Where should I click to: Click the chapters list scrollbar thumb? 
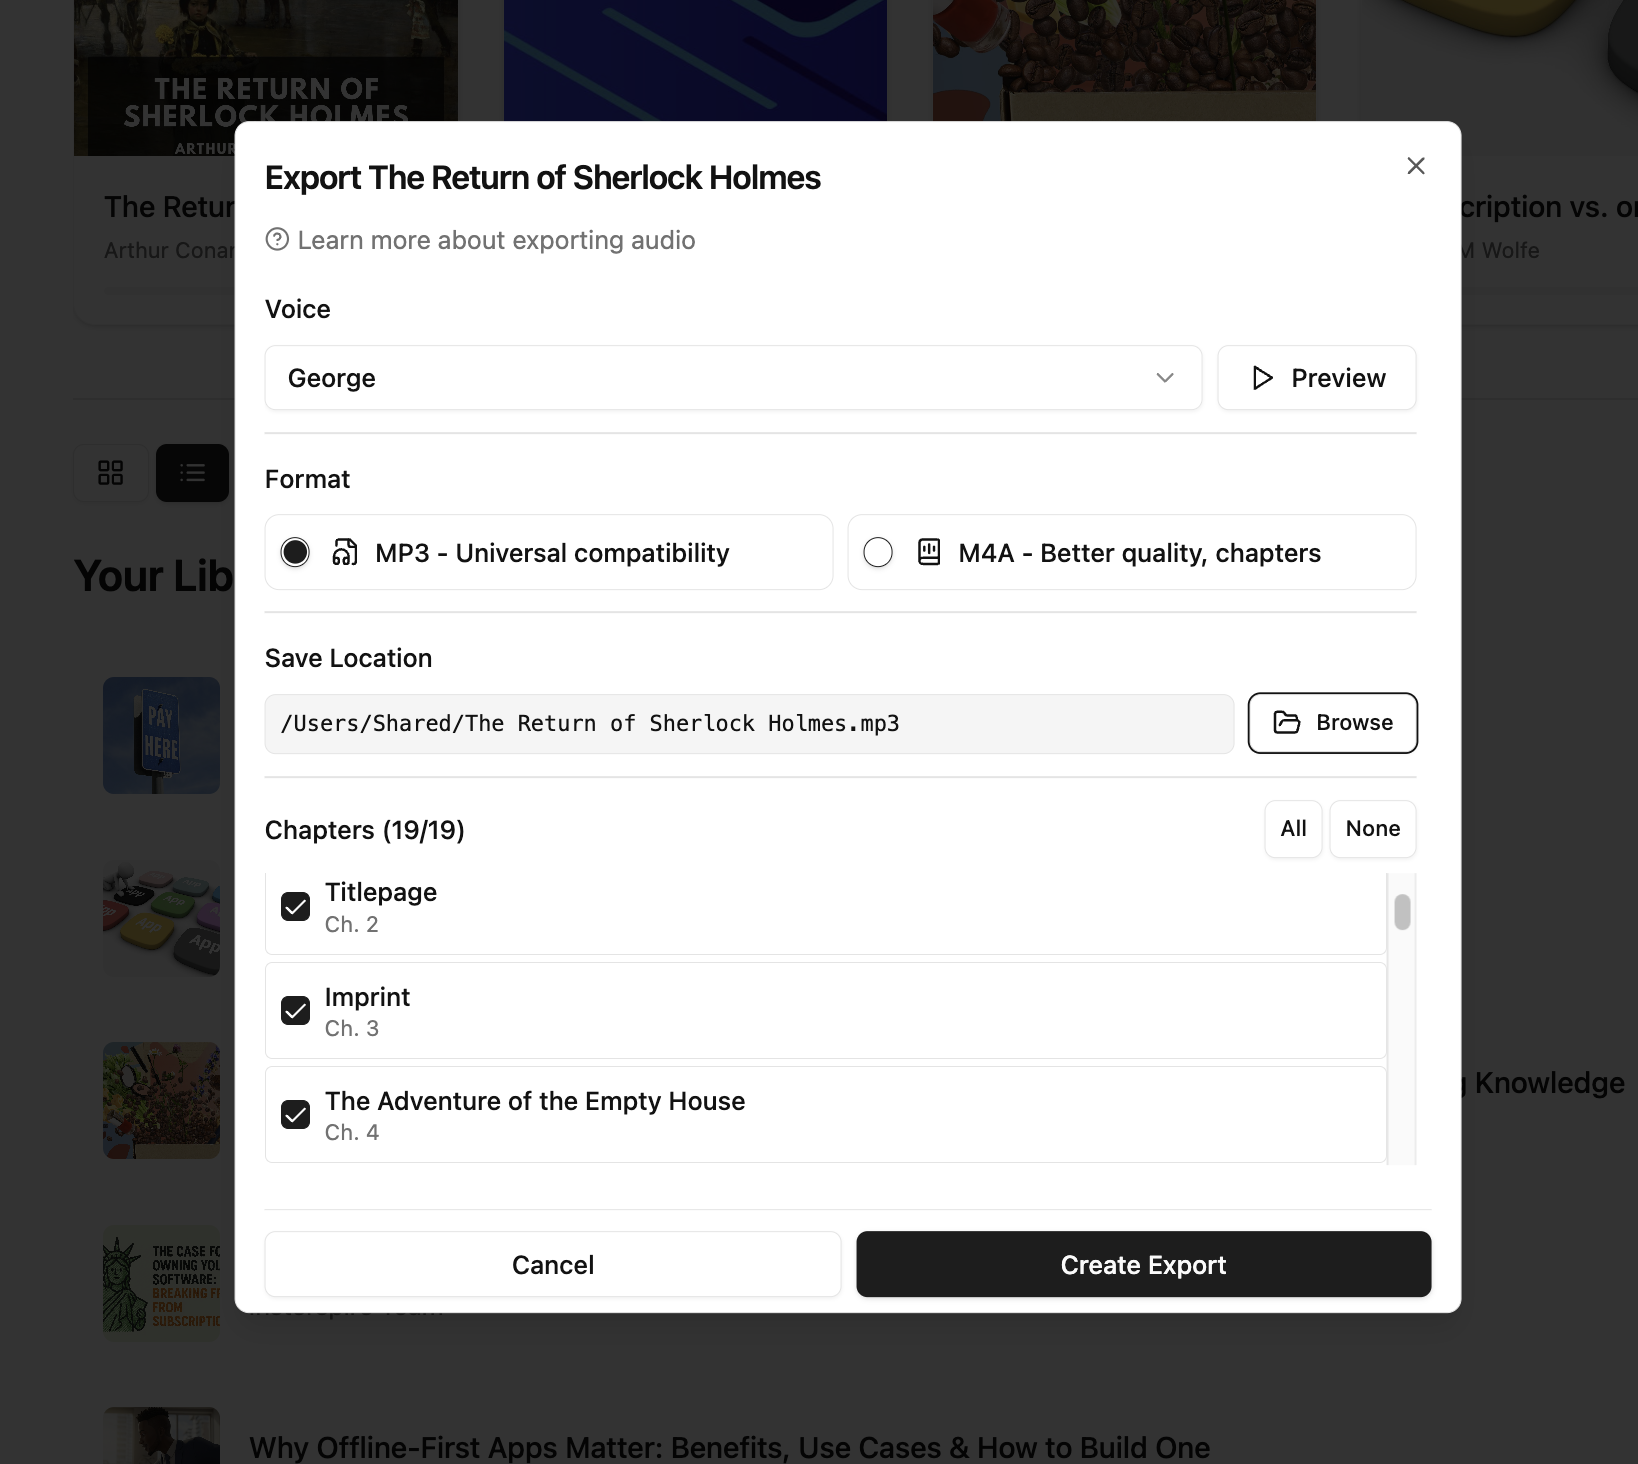(1402, 912)
